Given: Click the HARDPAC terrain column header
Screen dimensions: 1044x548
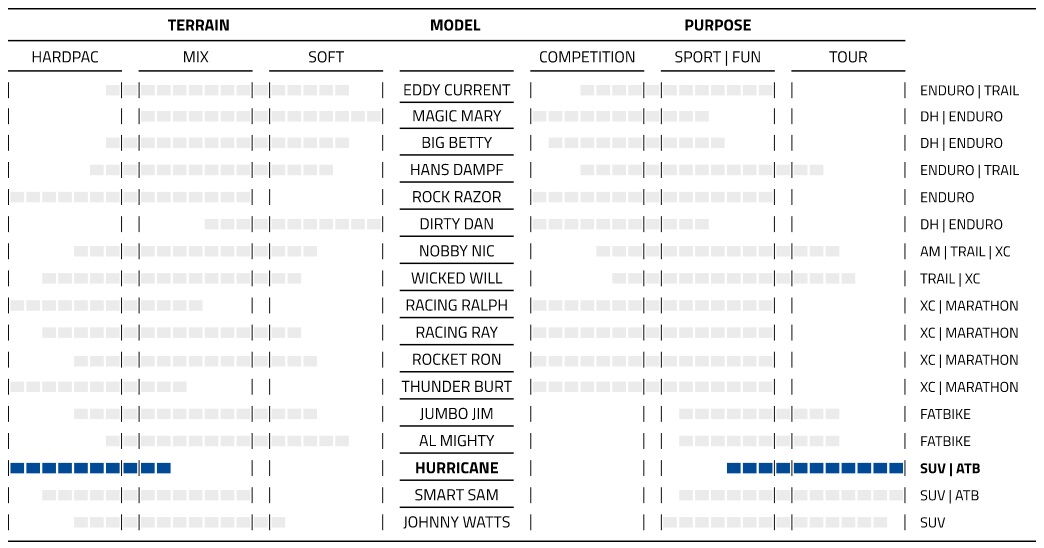Looking at the screenshot, I should click(x=65, y=57).
